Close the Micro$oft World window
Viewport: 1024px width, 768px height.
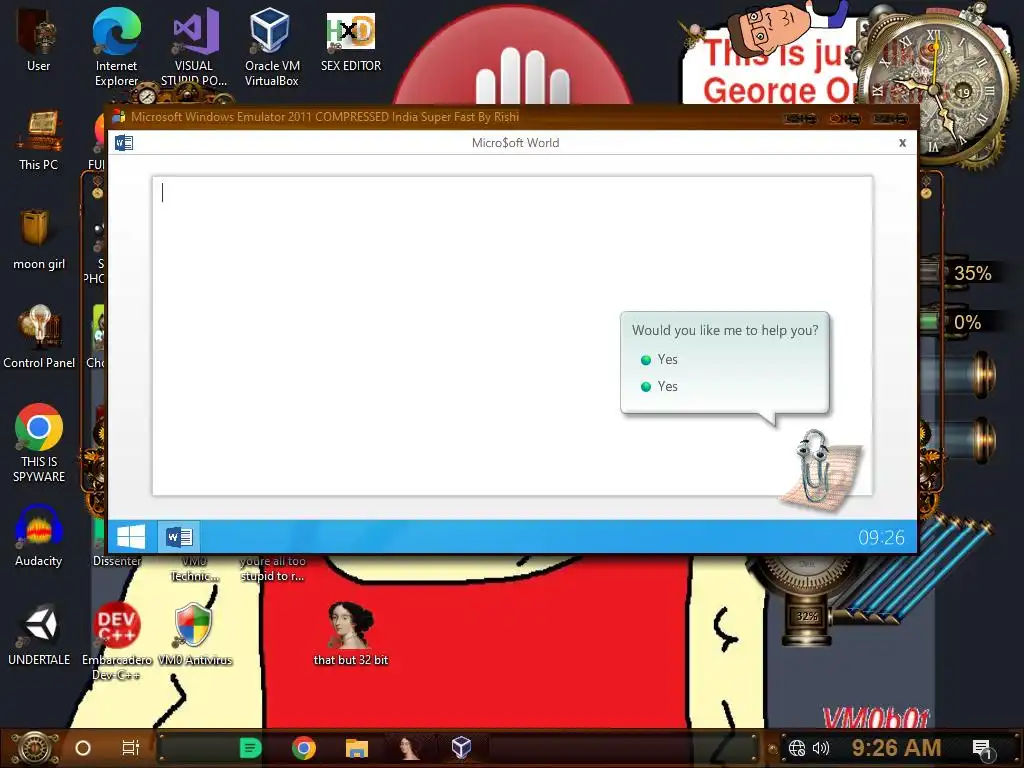903,143
